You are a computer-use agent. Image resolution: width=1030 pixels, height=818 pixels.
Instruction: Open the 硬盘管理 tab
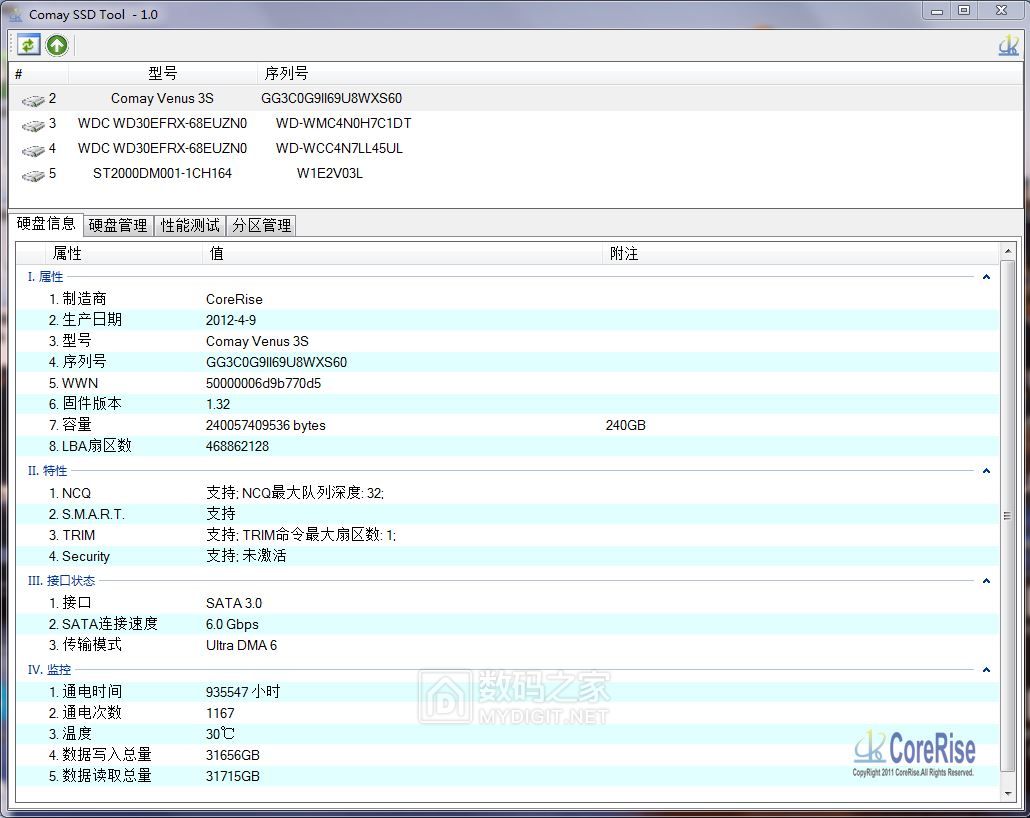[x=118, y=225]
